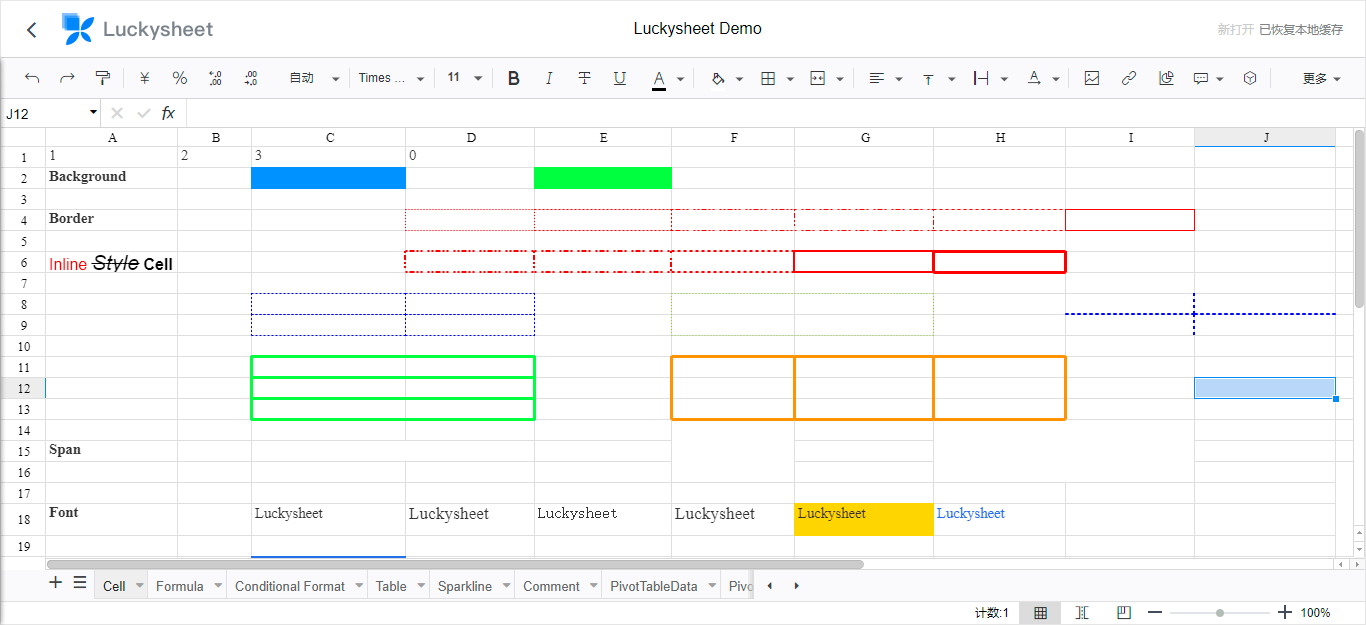Select row header 6
The width and height of the screenshot is (1366, 625).
23,262
